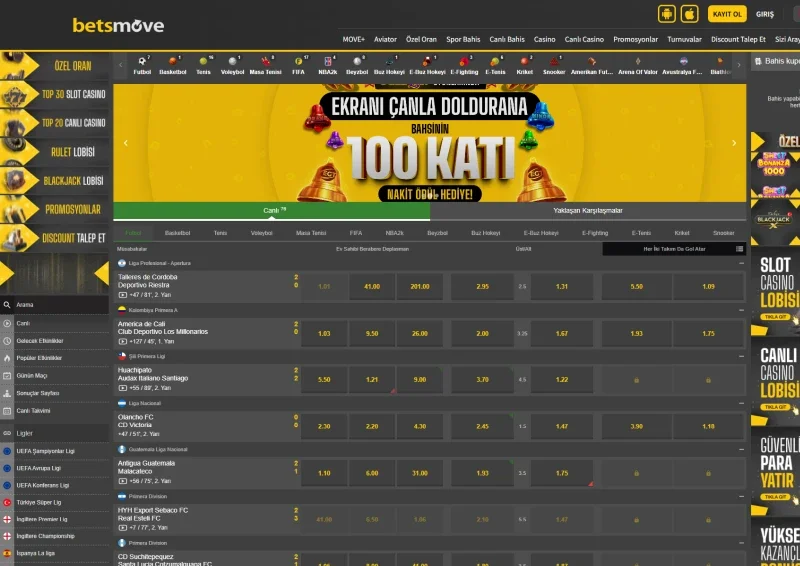Viewport: 800px width, 566px height.
Task: Open the live stream icon for Talleres de Cordoba
Action: (x=122, y=295)
